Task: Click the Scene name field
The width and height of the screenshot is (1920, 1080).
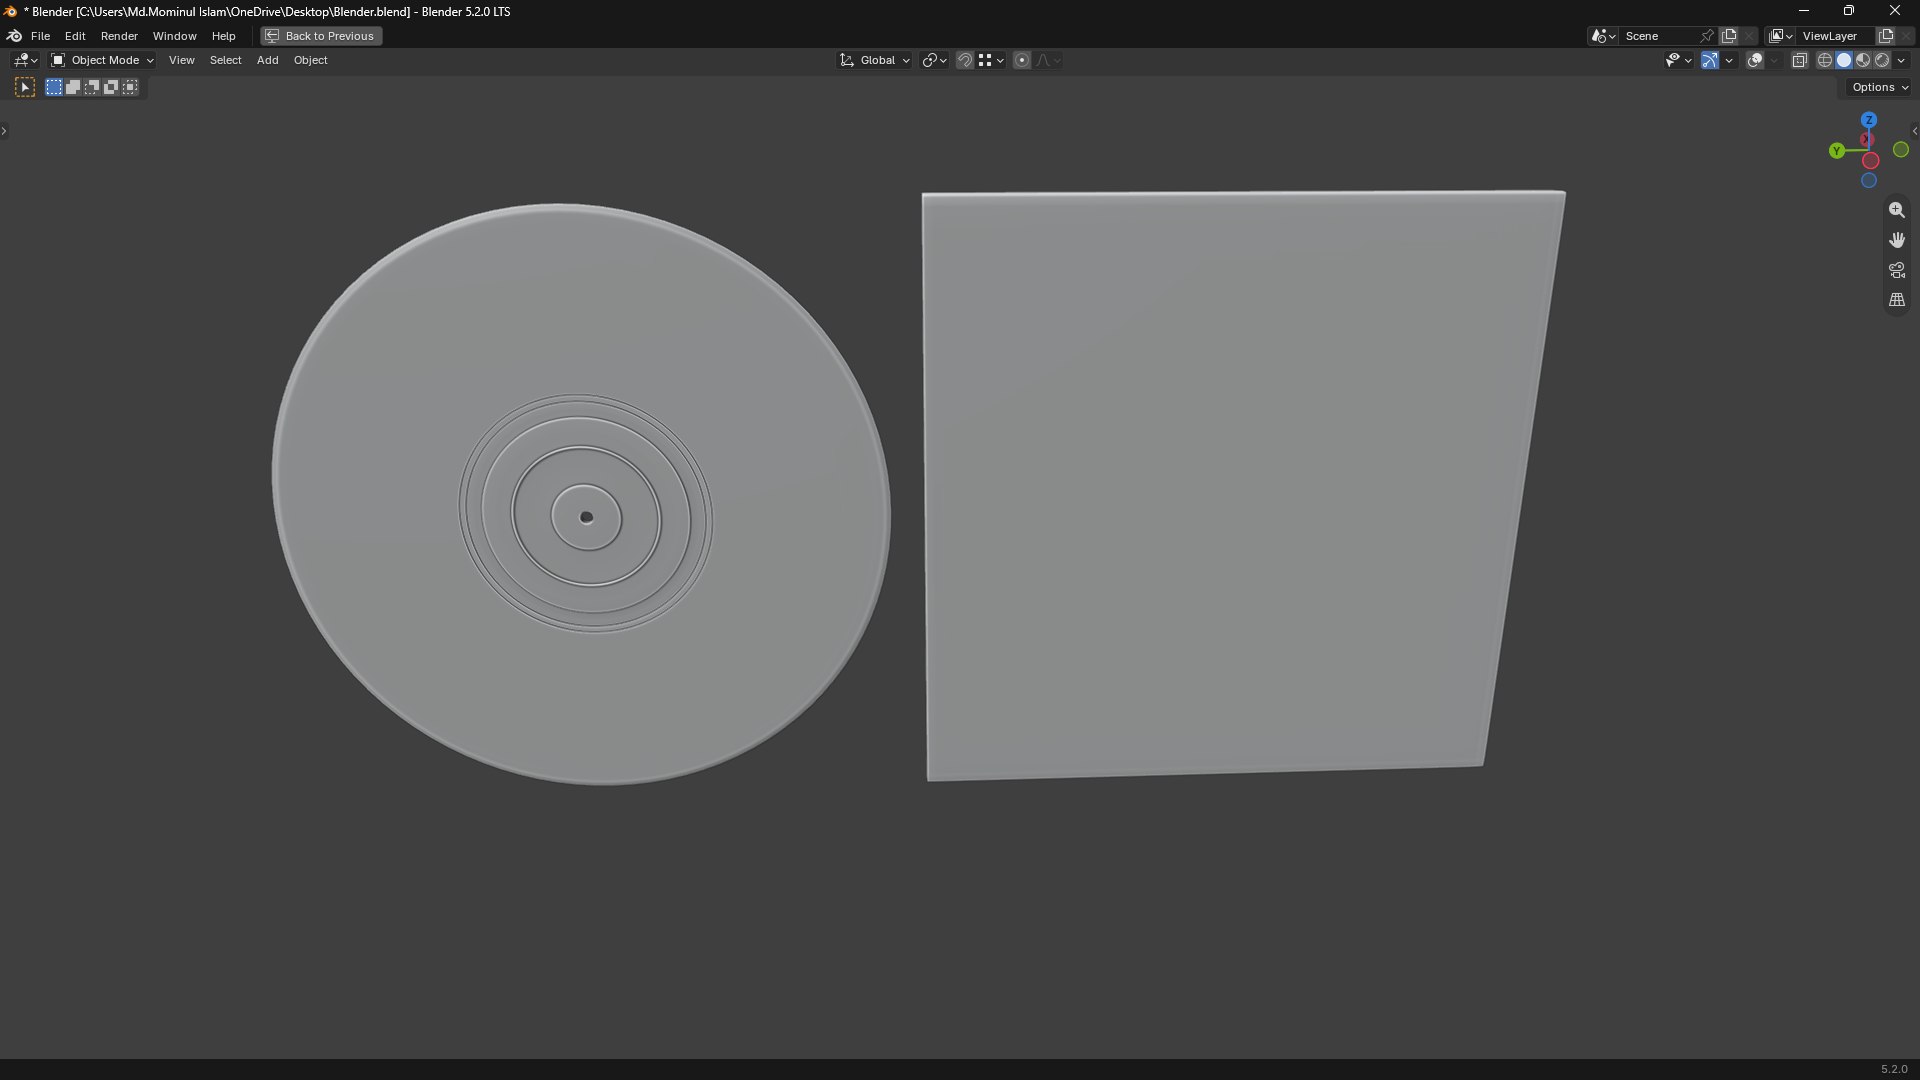Action: coord(1658,36)
